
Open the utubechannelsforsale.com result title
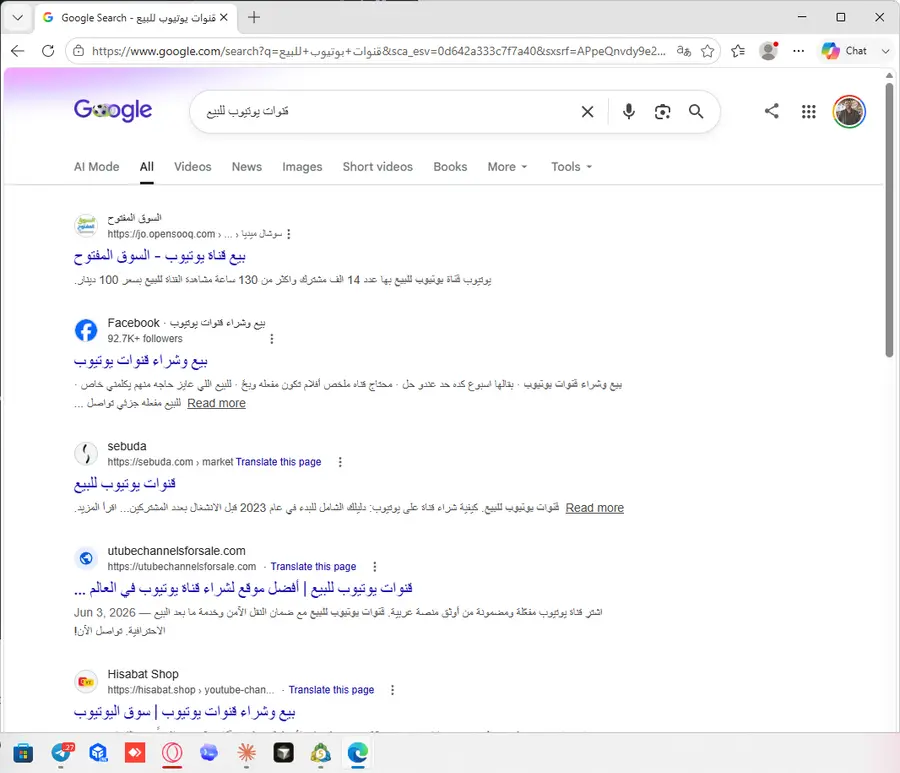point(243,588)
